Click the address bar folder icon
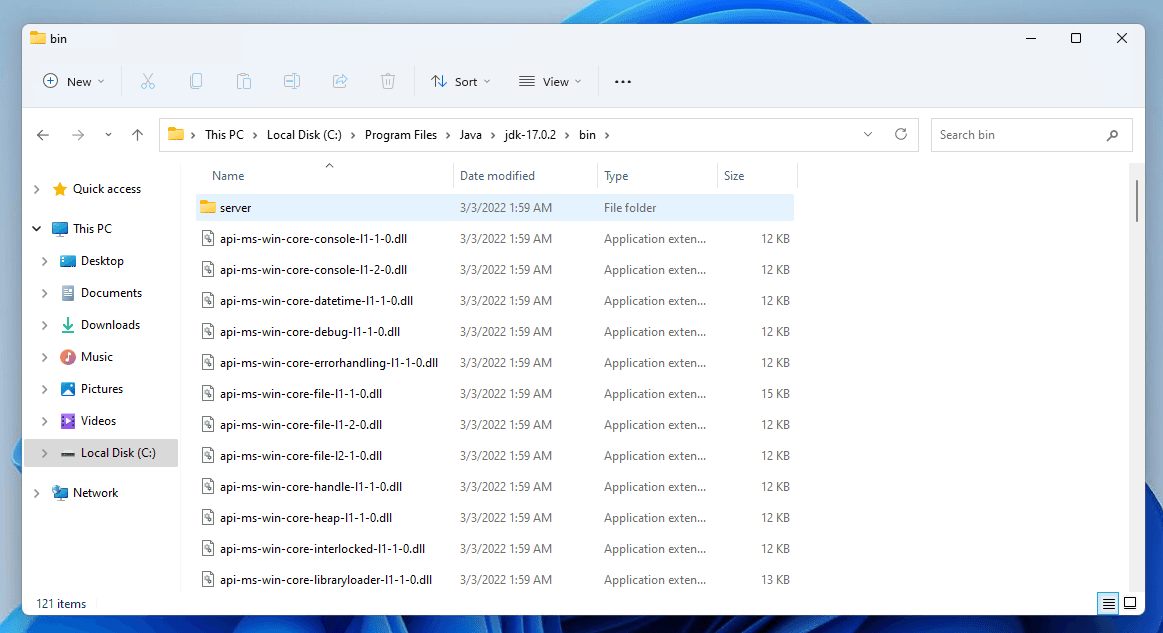 (x=176, y=134)
